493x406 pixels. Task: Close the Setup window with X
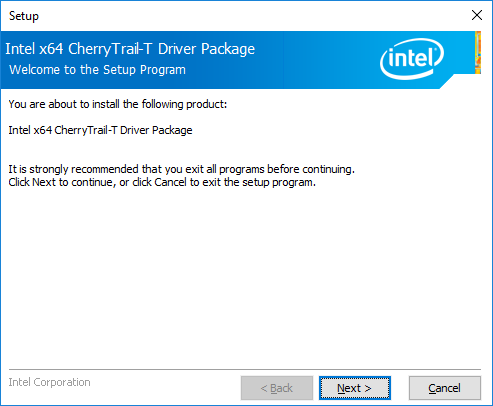coord(477,15)
